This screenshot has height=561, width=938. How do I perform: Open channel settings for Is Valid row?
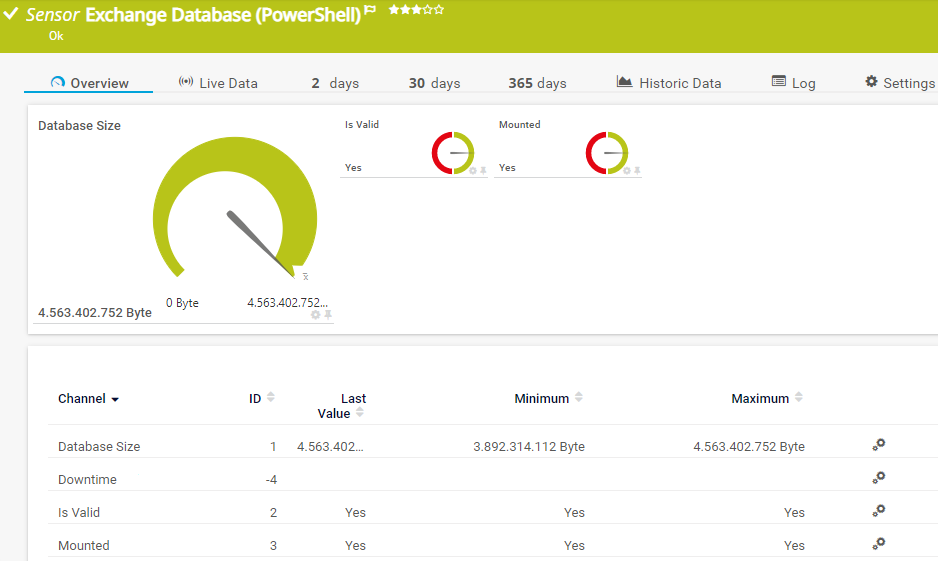click(878, 511)
